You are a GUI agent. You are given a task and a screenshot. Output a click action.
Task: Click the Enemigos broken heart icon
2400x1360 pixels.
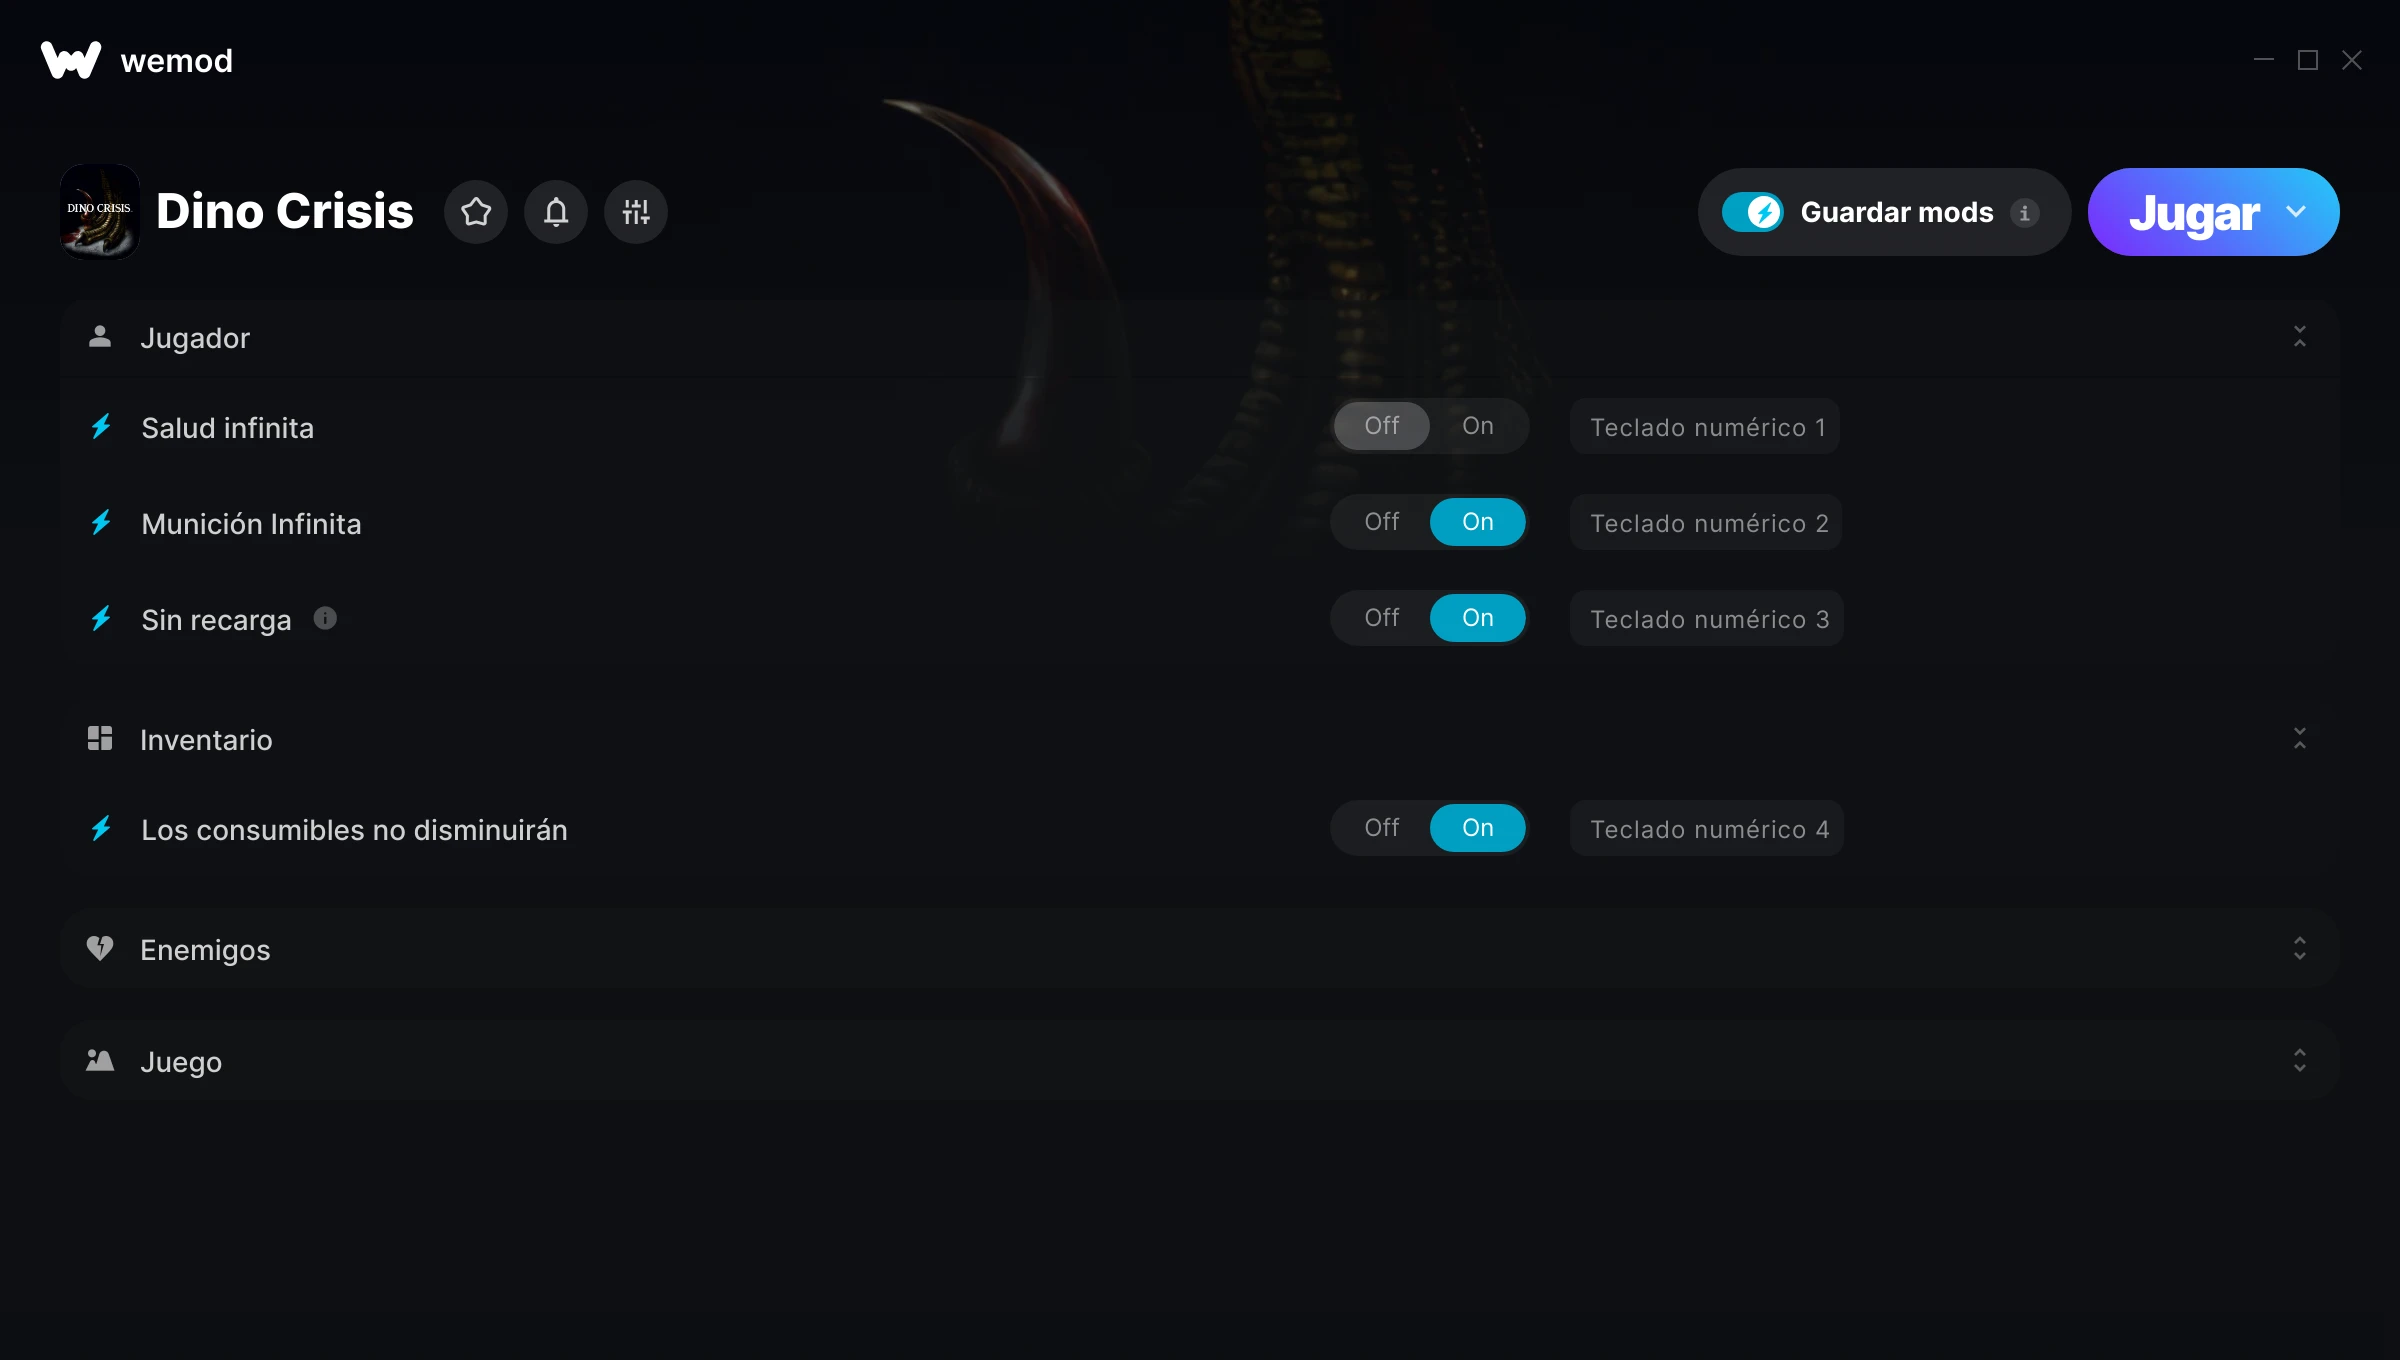pos(100,948)
